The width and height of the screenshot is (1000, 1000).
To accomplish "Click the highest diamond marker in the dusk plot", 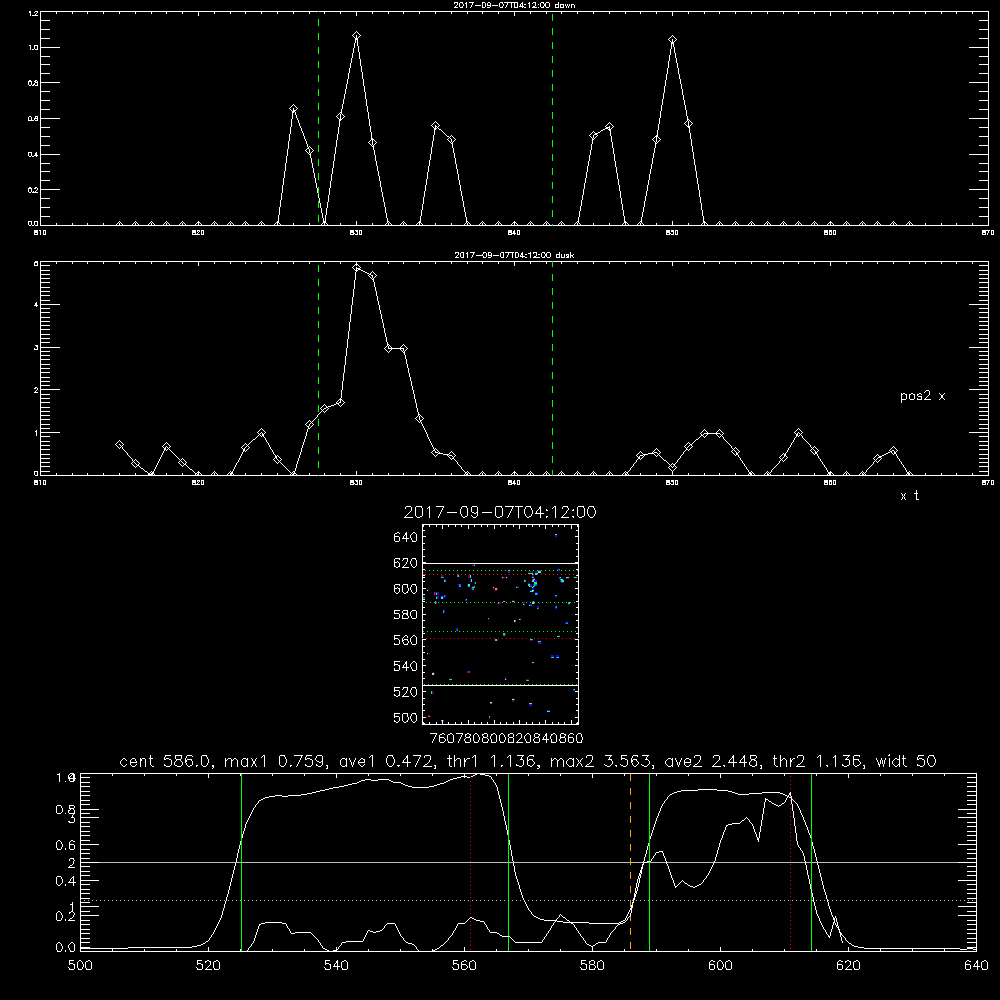I will 357,267.
